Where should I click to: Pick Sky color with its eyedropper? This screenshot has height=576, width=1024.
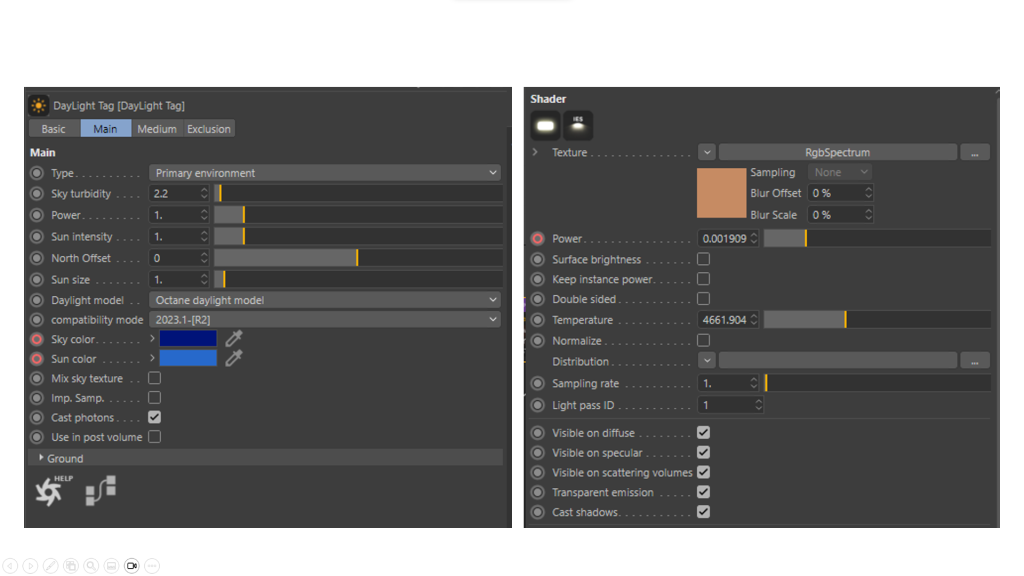[234, 339]
